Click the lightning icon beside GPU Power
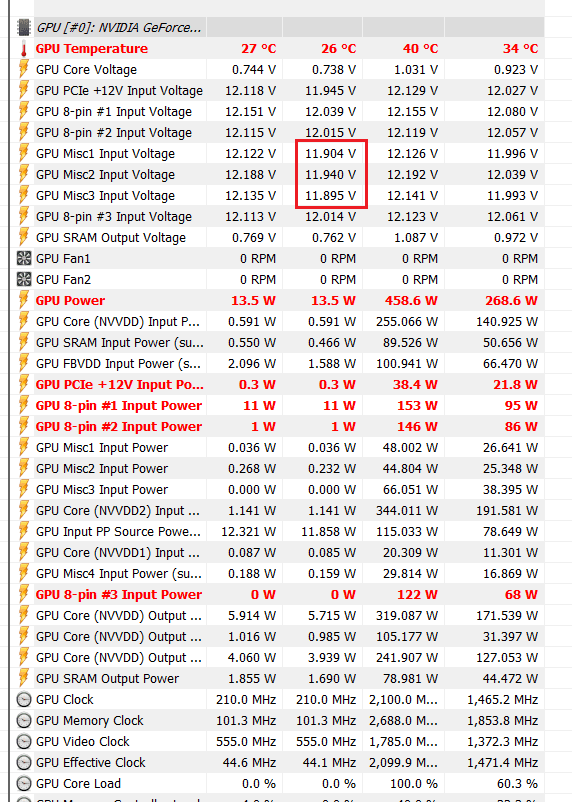 24,300
